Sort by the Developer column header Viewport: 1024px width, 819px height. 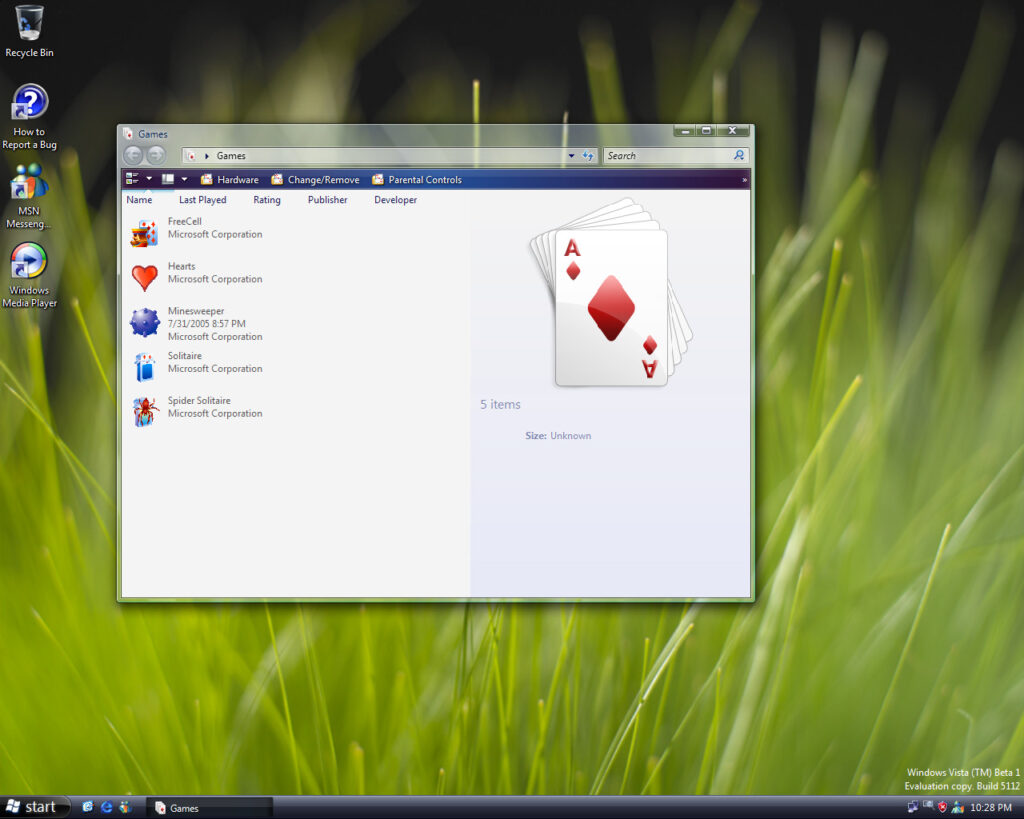click(x=395, y=200)
